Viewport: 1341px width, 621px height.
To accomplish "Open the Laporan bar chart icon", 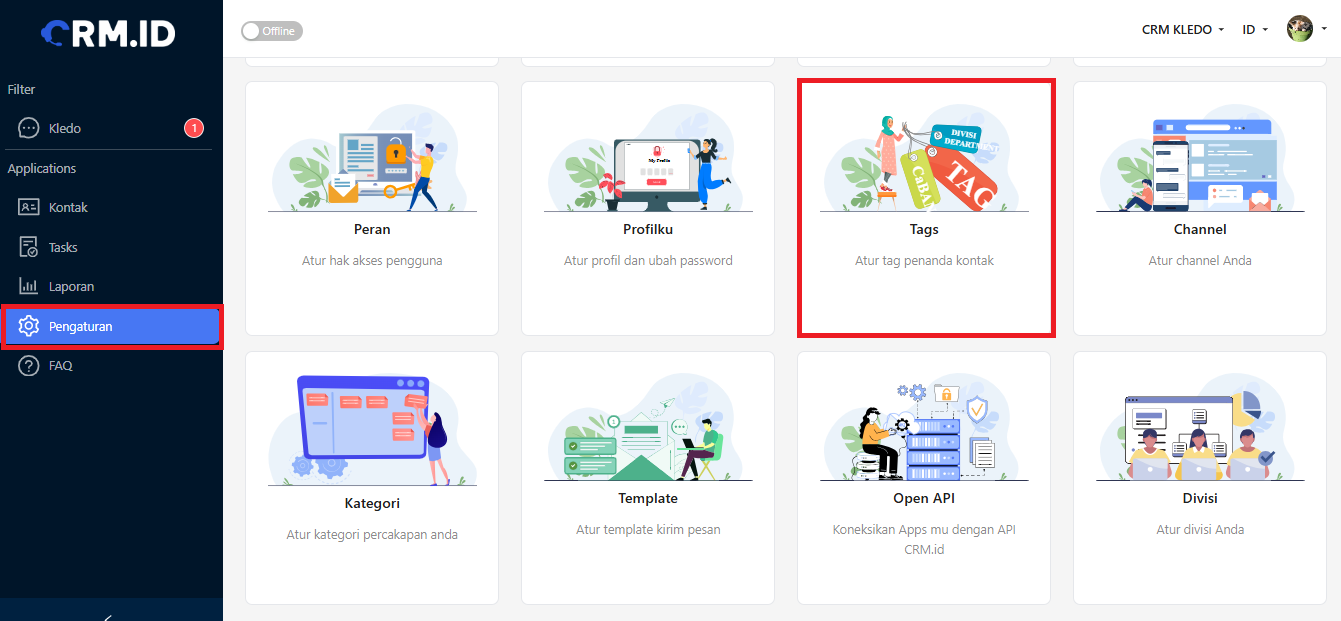I will [x=29, y=286].
